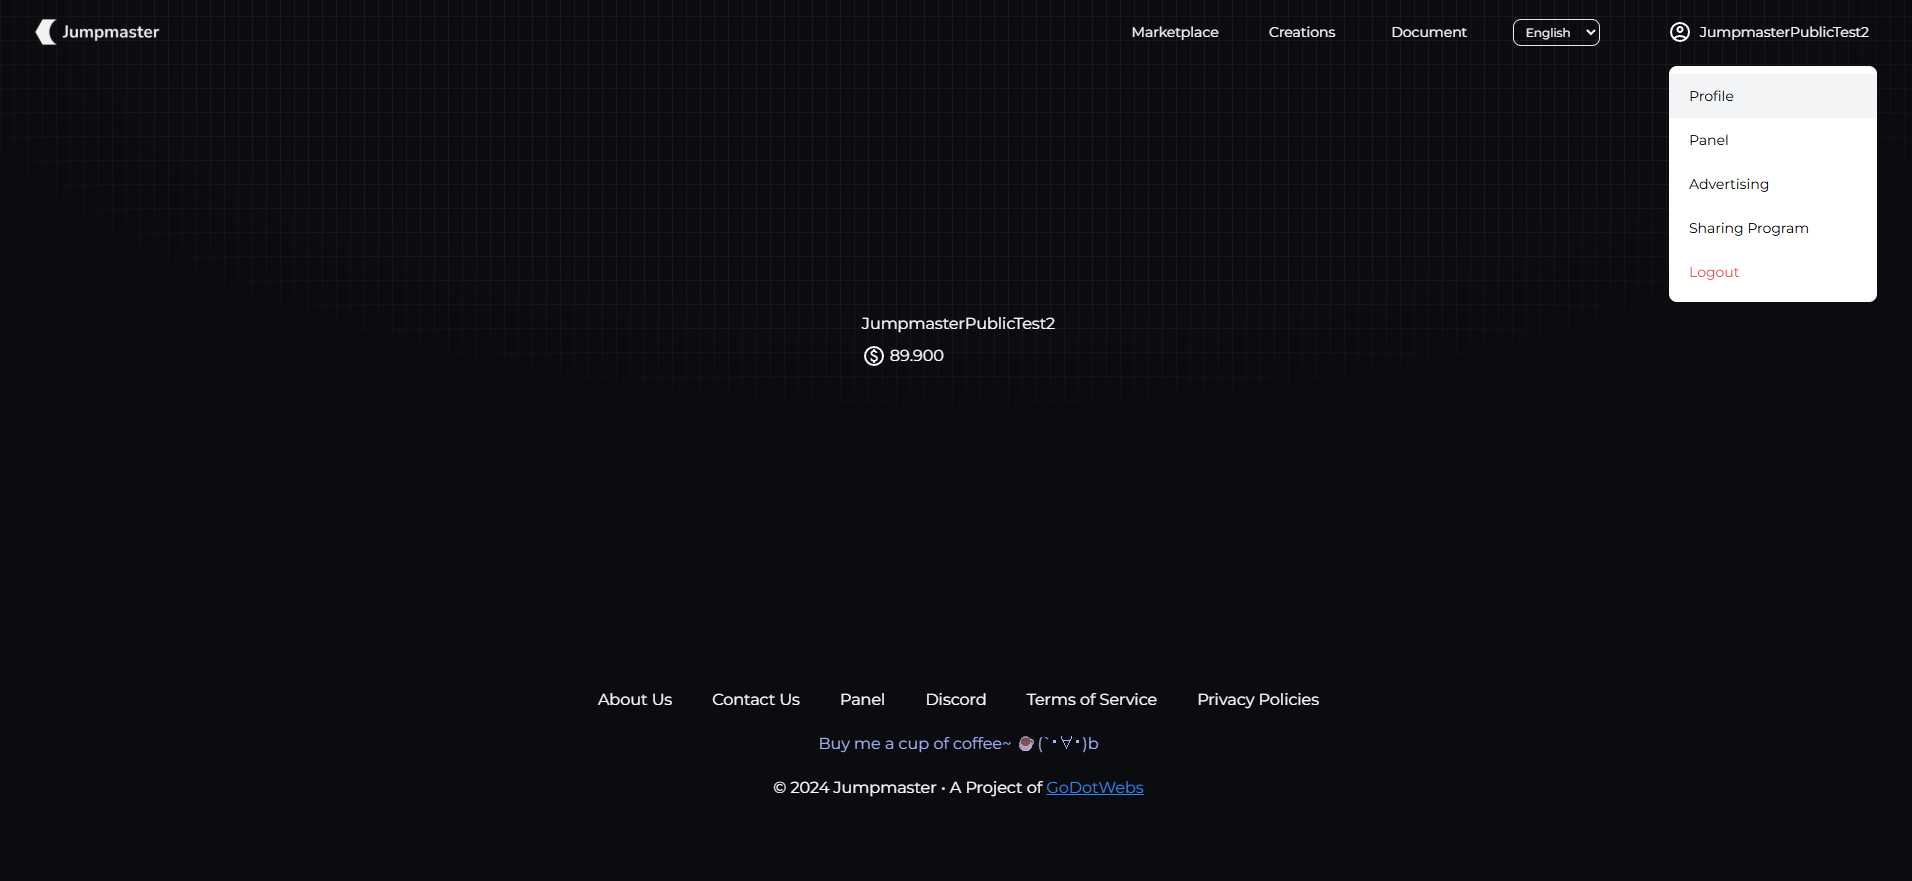This screenshot has width=1912, height=881.
Task: Open the Contact Us footer link
Action: point(756,699)
